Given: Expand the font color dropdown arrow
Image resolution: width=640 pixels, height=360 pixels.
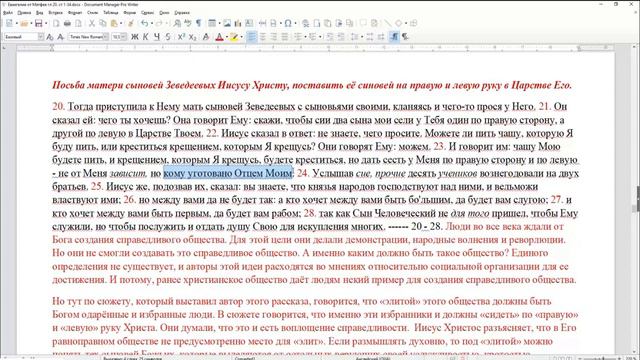Looking at the screenshot, I should click(227, 37).
